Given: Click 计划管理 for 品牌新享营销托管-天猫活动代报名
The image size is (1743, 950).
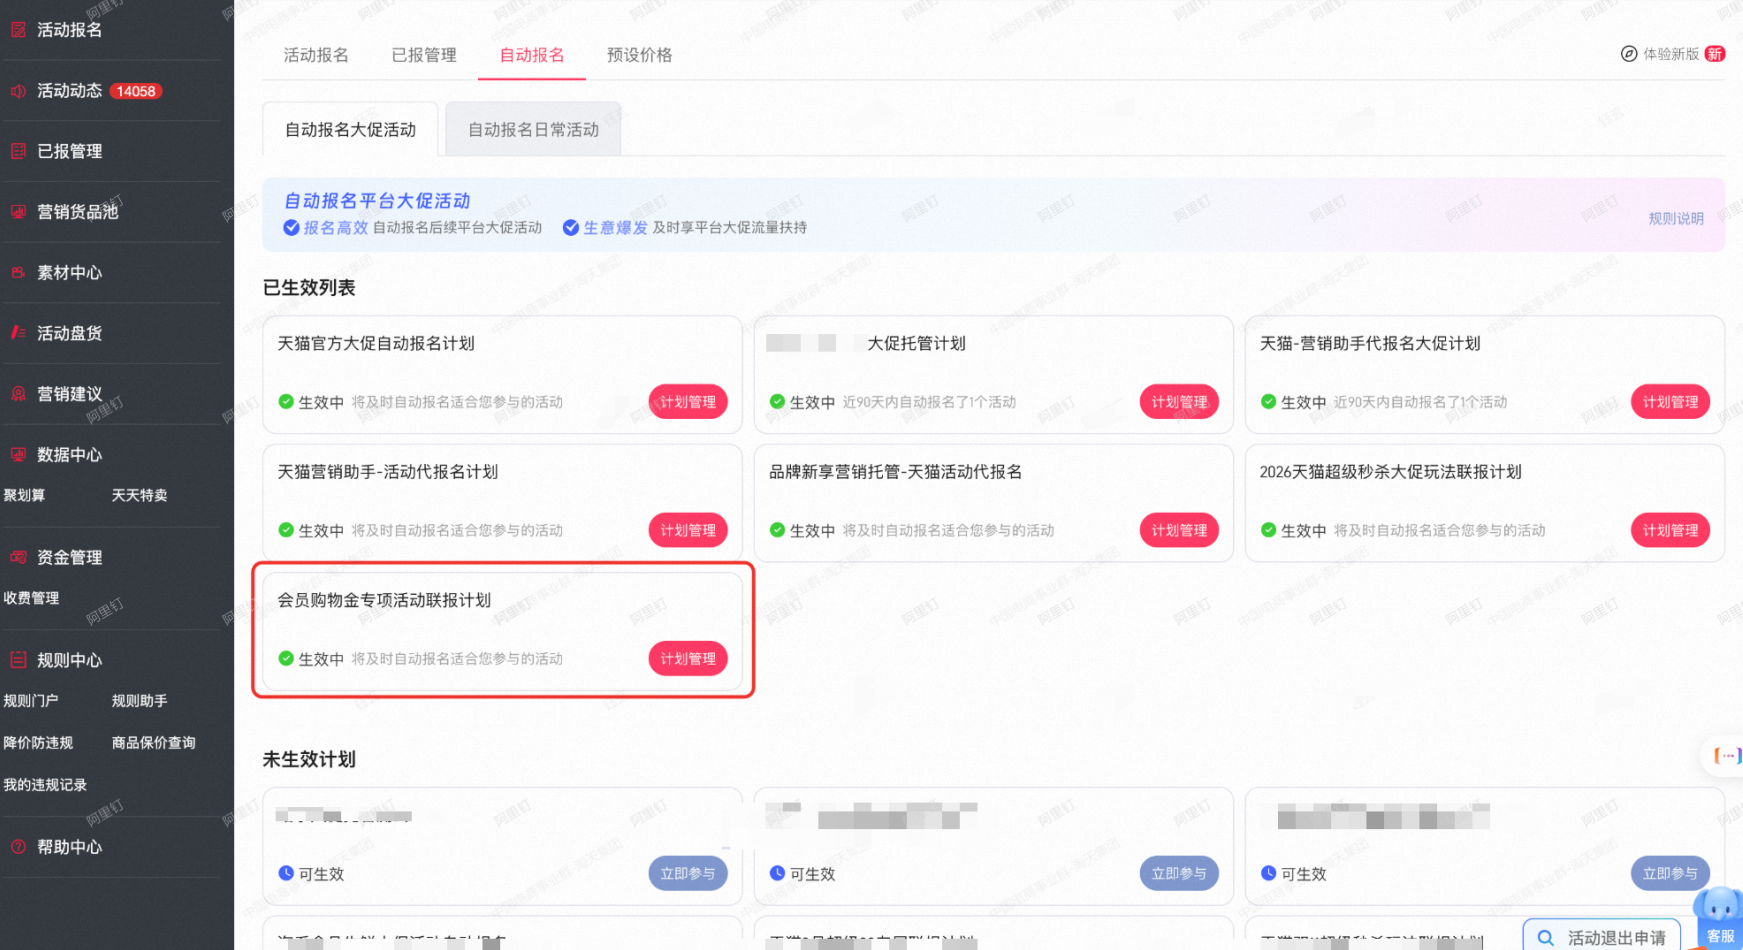Looking at the screenshot, I should 1179,530.
